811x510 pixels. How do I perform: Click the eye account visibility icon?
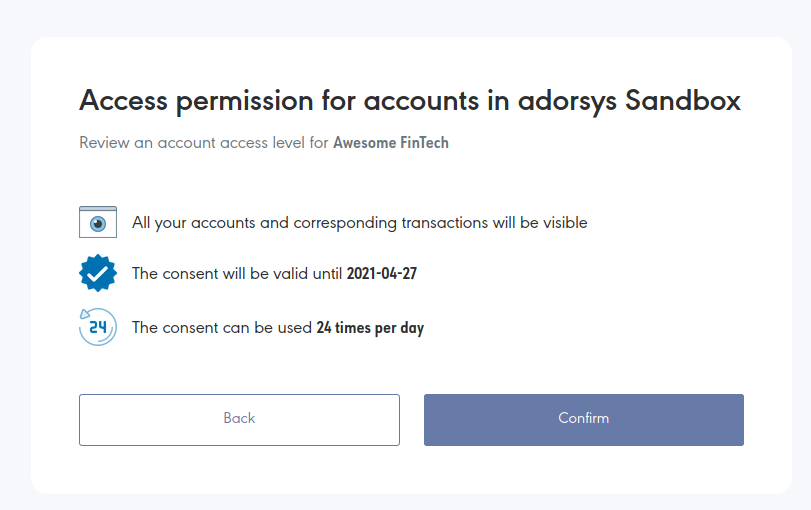click(98, 222)
